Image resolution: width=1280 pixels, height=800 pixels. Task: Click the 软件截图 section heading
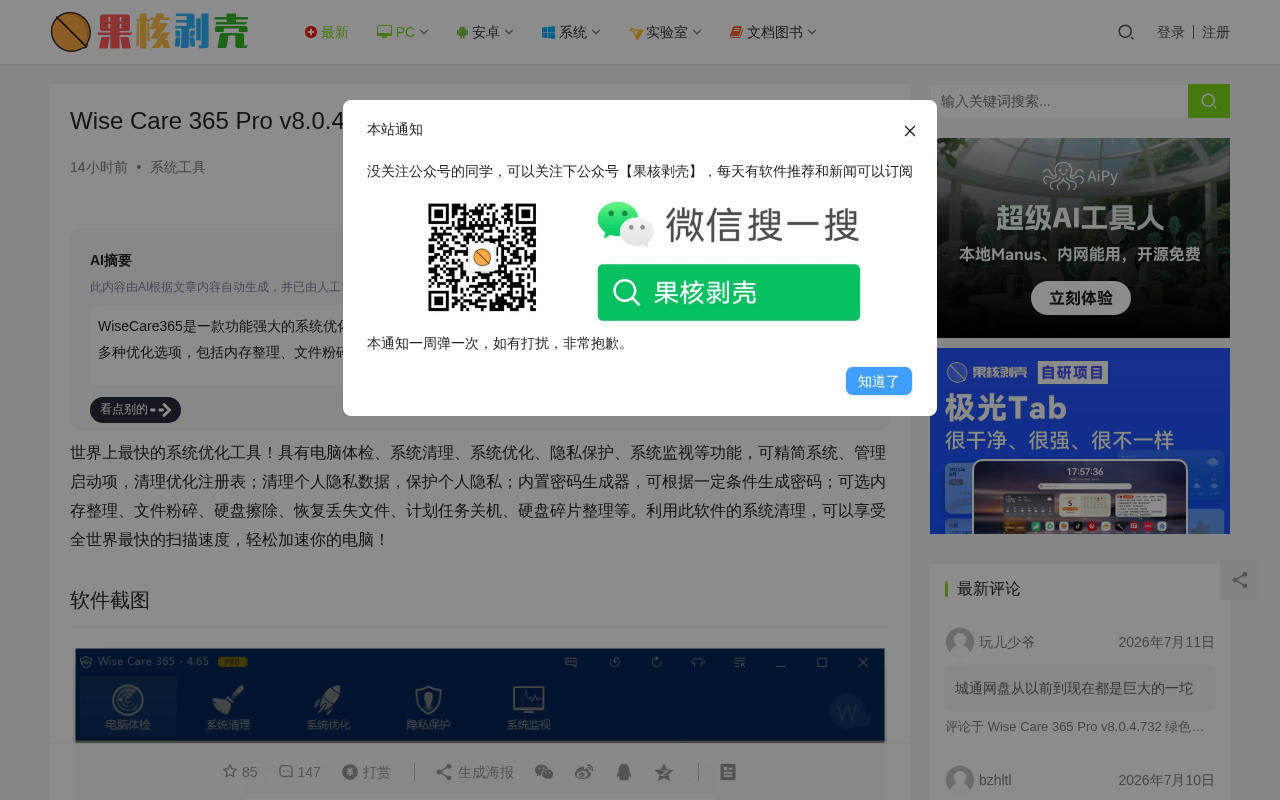[x=110, y=600]
